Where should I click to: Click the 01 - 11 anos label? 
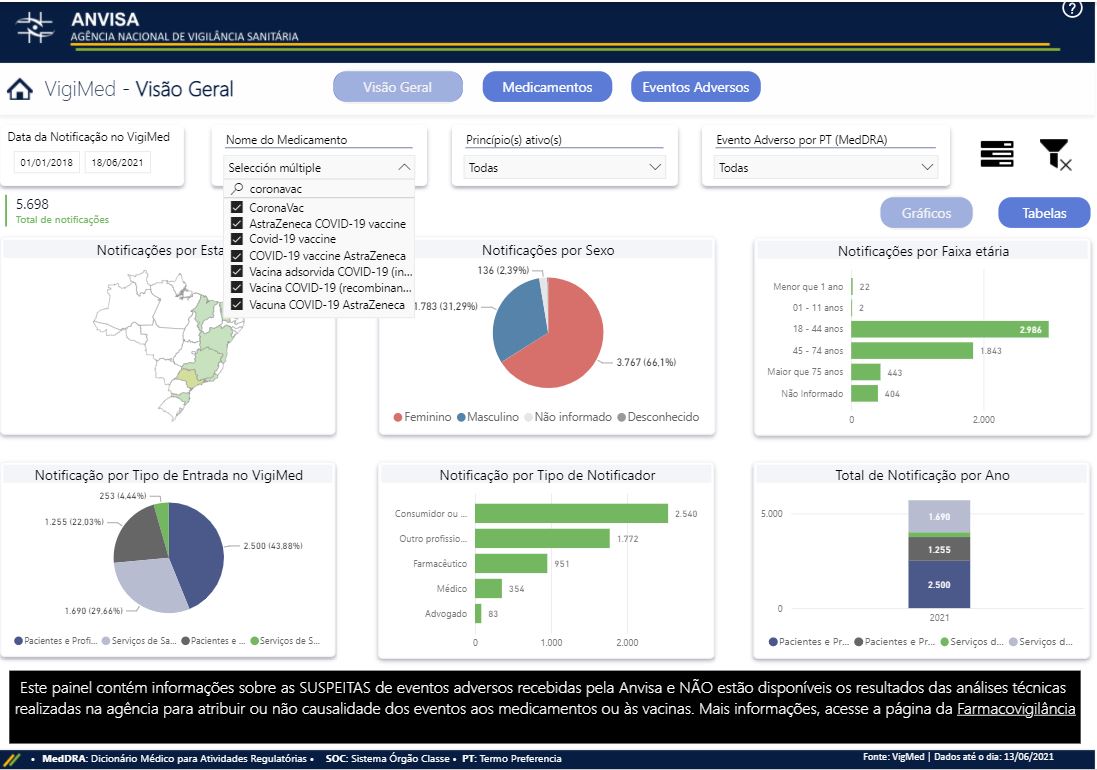pos(818,308)
